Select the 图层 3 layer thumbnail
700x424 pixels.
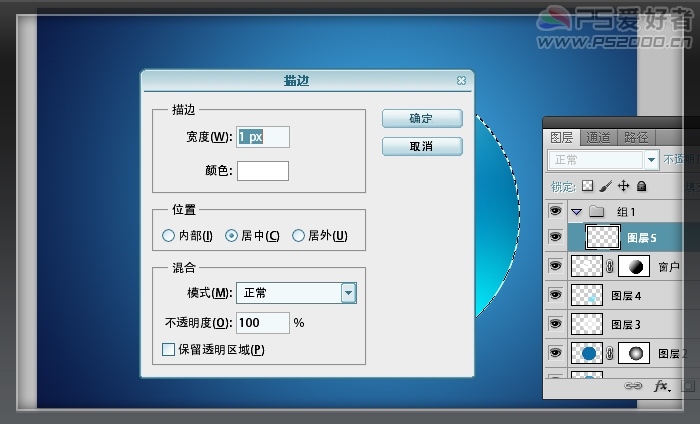pos(587,324)
